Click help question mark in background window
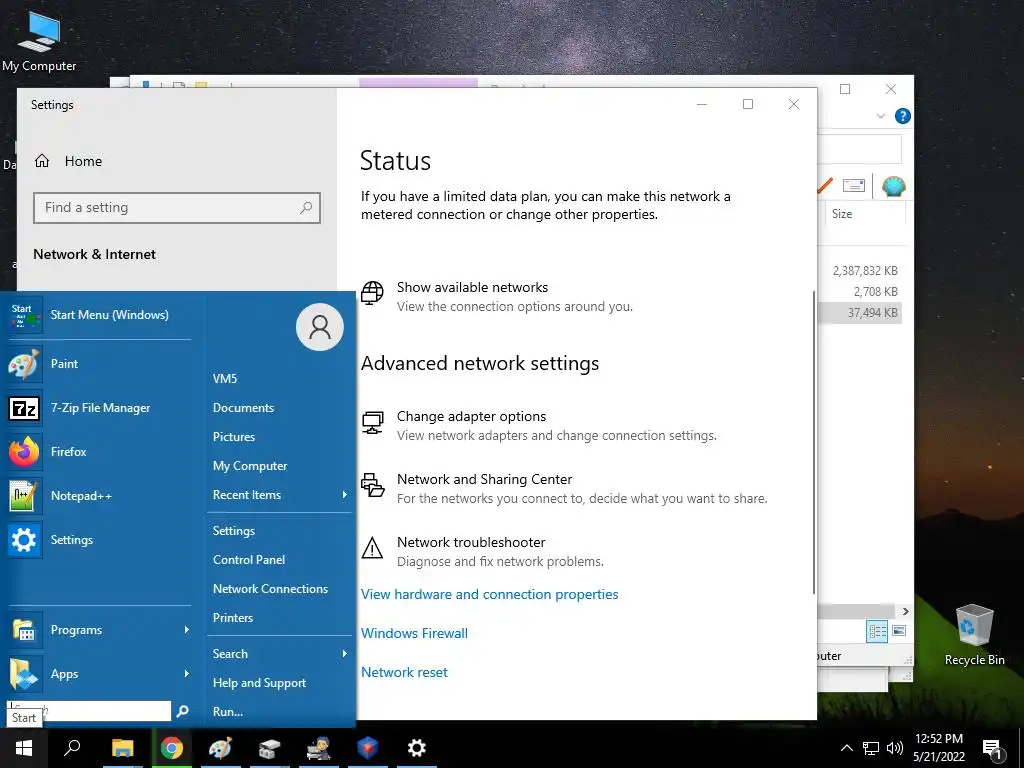 coord(903,116)
